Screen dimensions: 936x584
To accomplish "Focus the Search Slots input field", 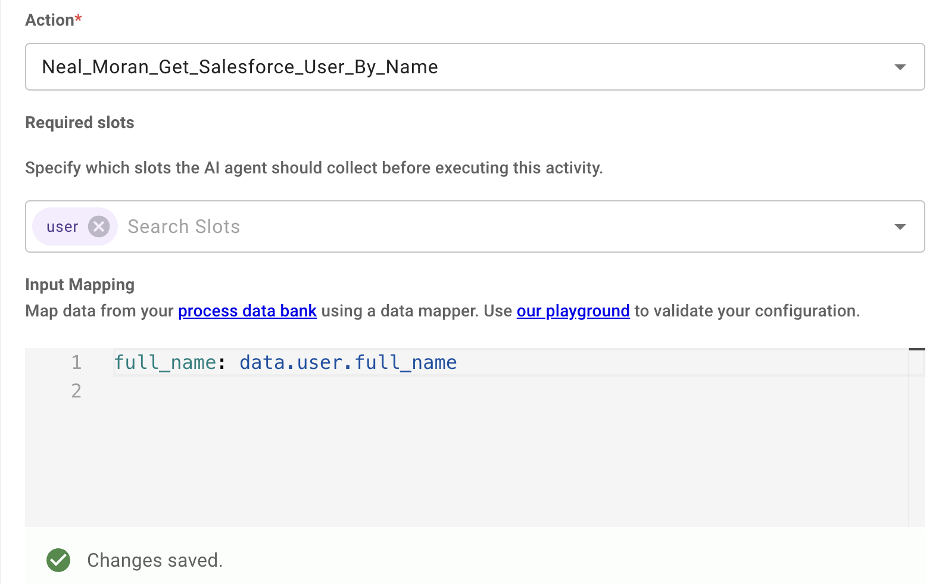I will click(501, 227).
